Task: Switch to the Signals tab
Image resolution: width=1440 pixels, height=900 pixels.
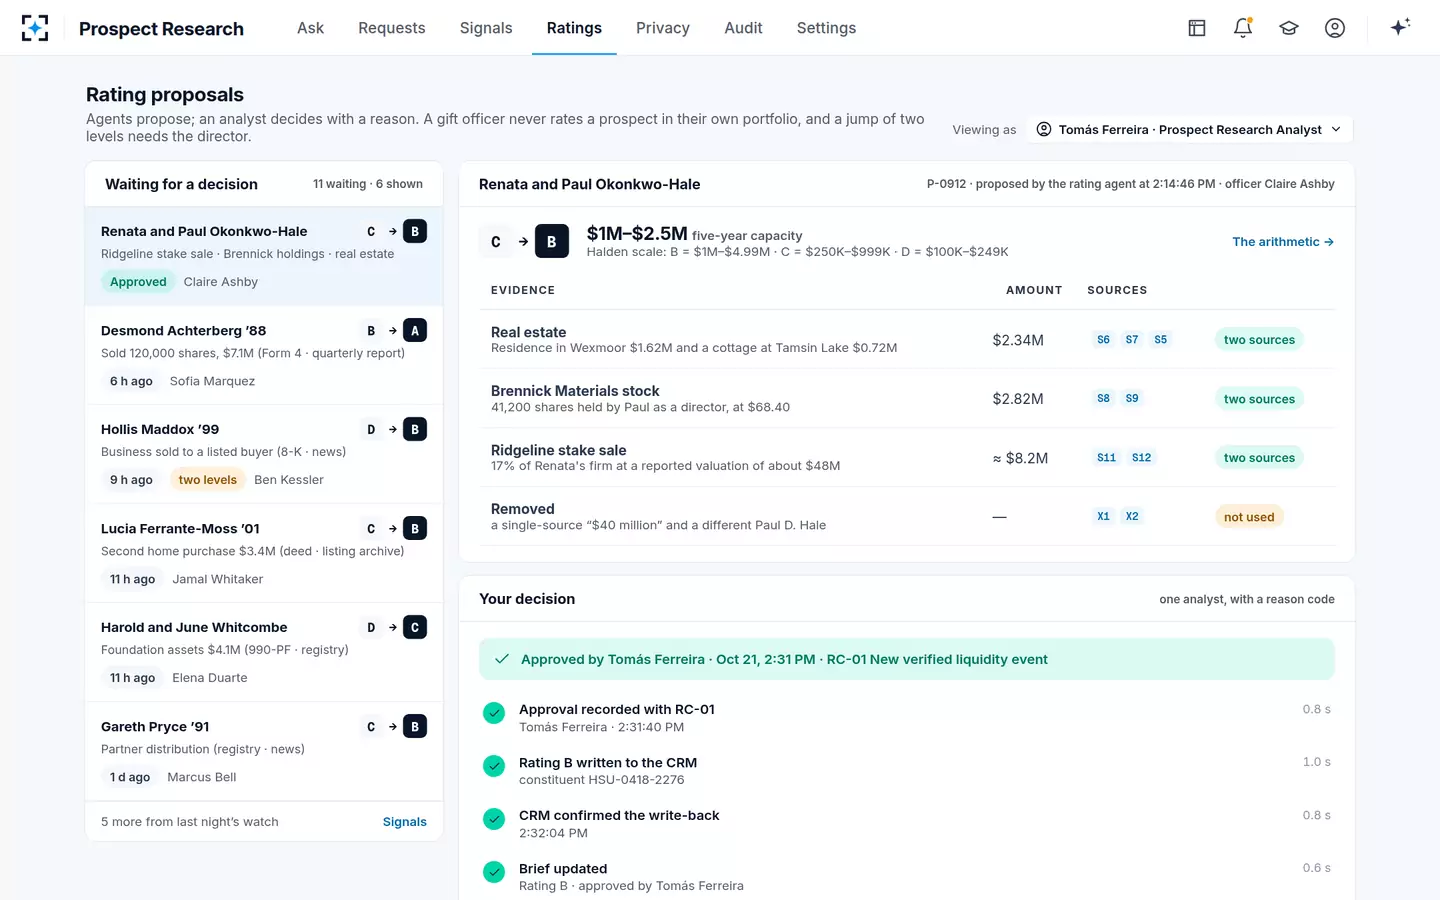Action: tap(486, 28)
